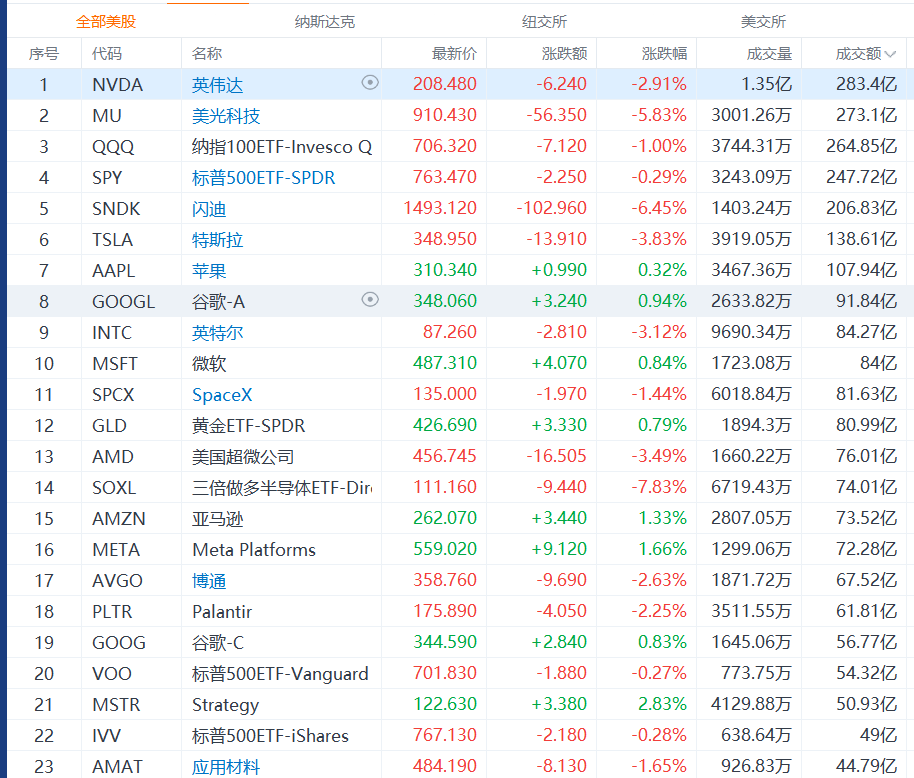Image resolution: width=914 pixels, height=778 pixels.
Task: Sort by 涨跌额 column header
Action: [x=564, y=54]
